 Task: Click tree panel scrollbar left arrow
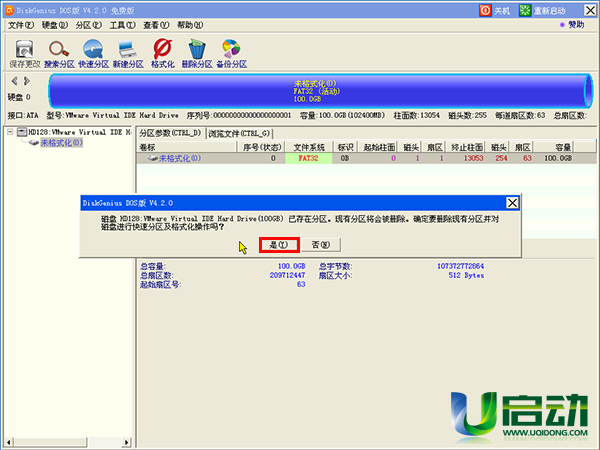click(8, 442)
